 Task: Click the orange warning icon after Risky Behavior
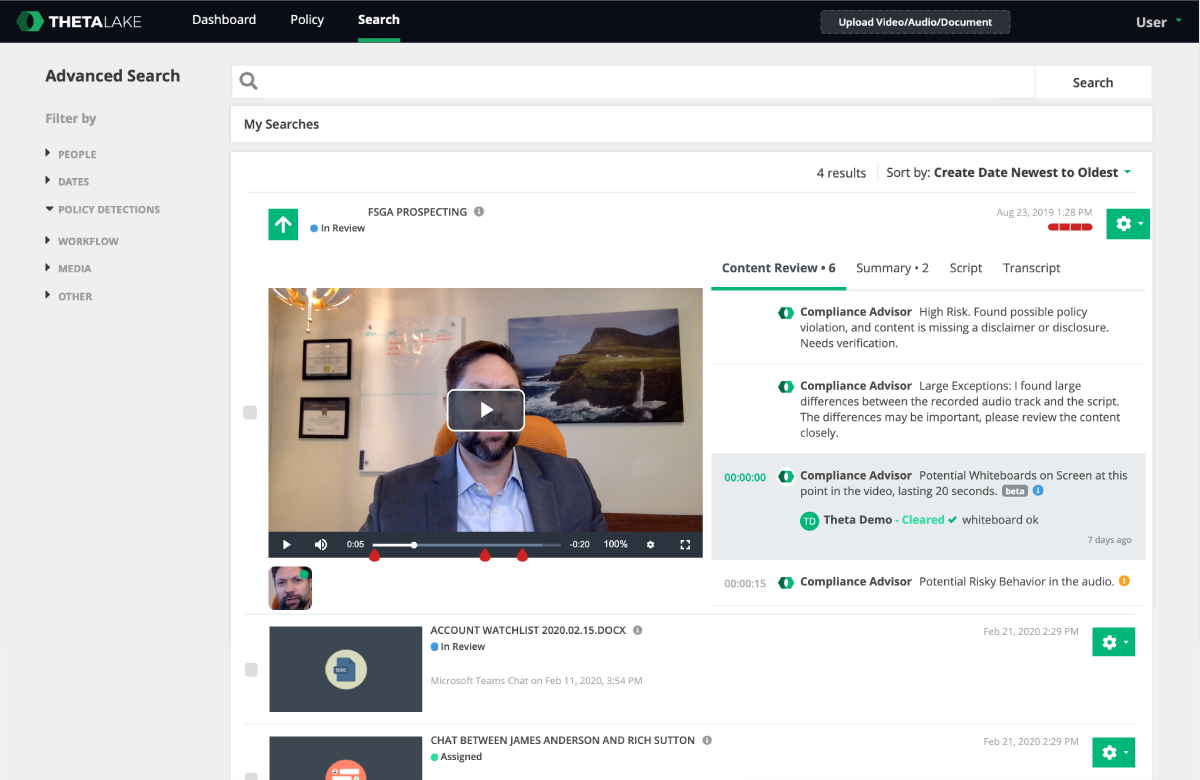click(x=1124, y=581)
